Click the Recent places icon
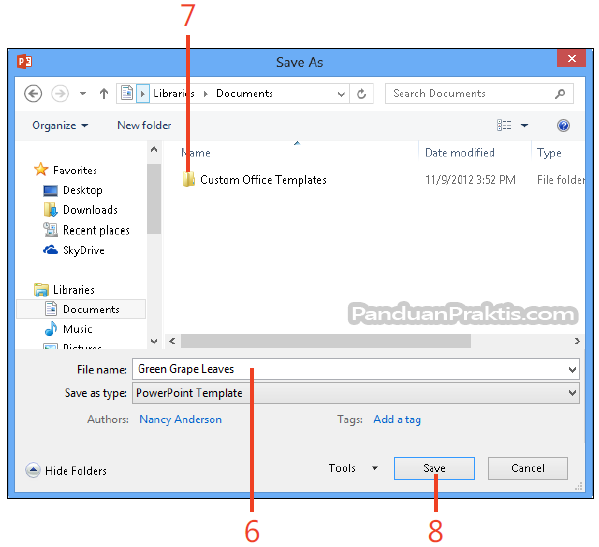The image size is (599, 547). (50, 230)
